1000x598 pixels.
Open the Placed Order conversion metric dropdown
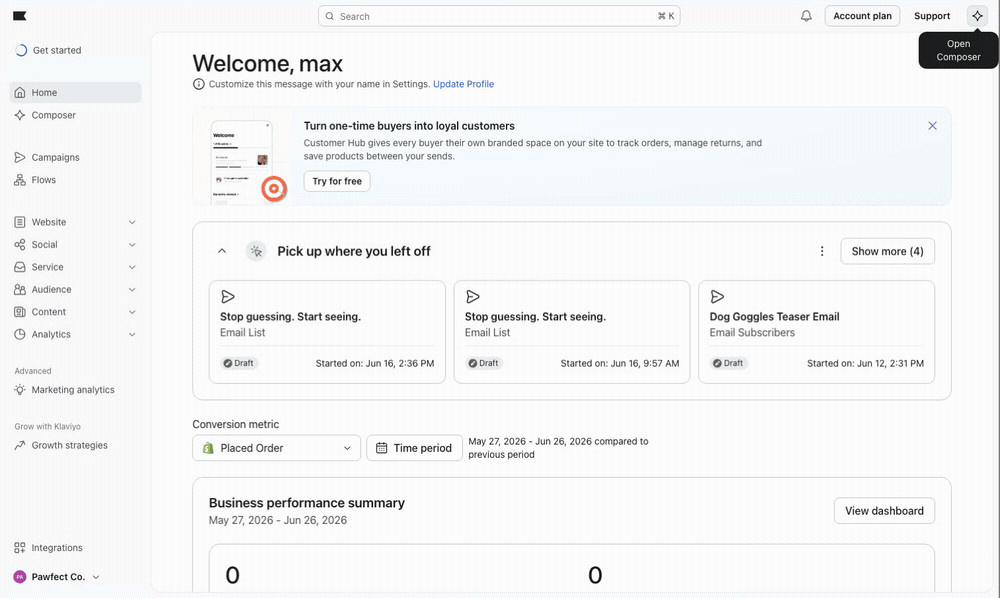click(277, 448)
